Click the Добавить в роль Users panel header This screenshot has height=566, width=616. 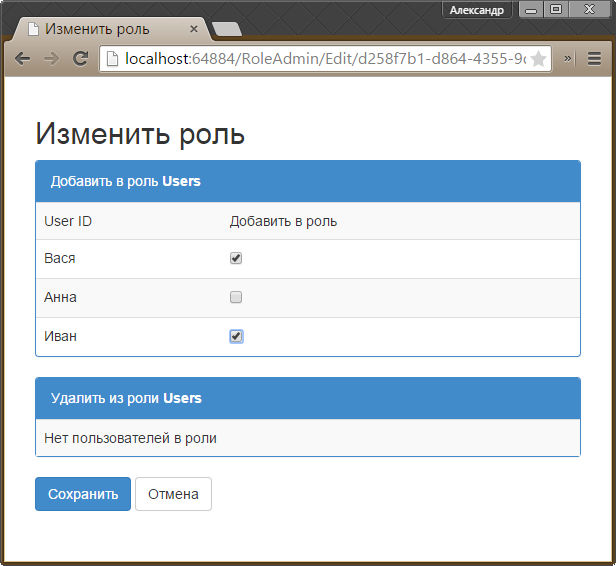[308, 181]
